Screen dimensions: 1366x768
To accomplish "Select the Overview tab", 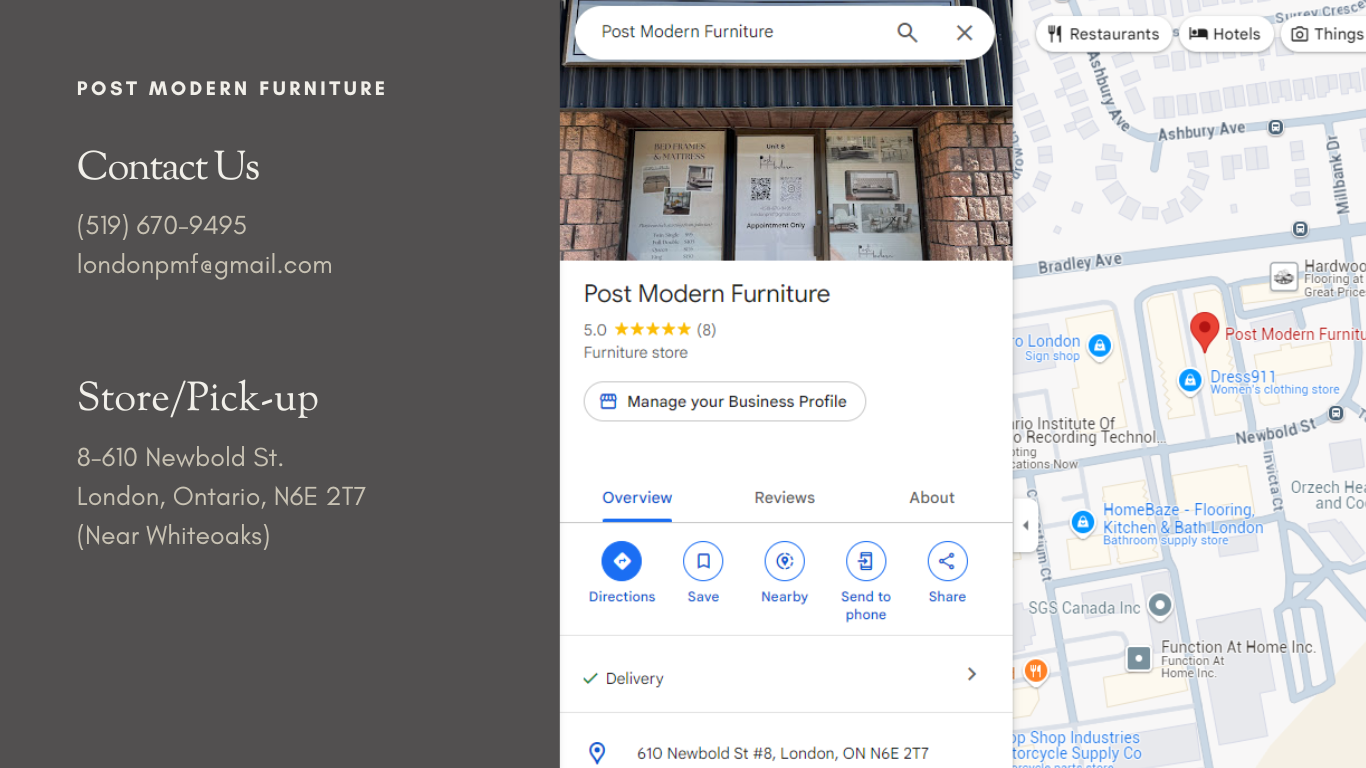I will click(x=637, y=498).
